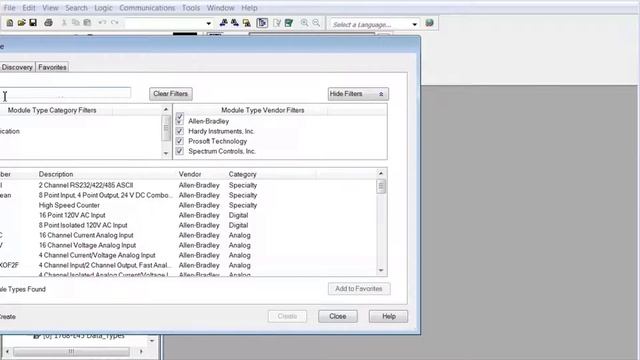
Task: Click the module search text field
Action: coord(65,93)
